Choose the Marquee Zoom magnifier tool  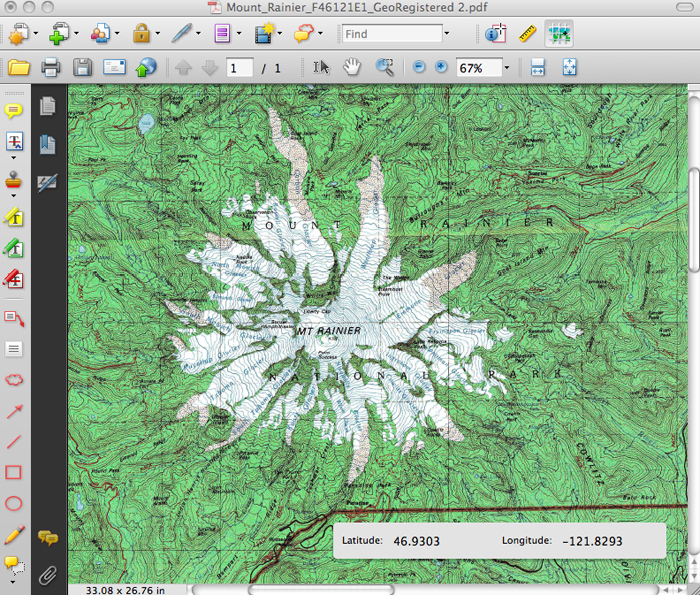point(384,67)
